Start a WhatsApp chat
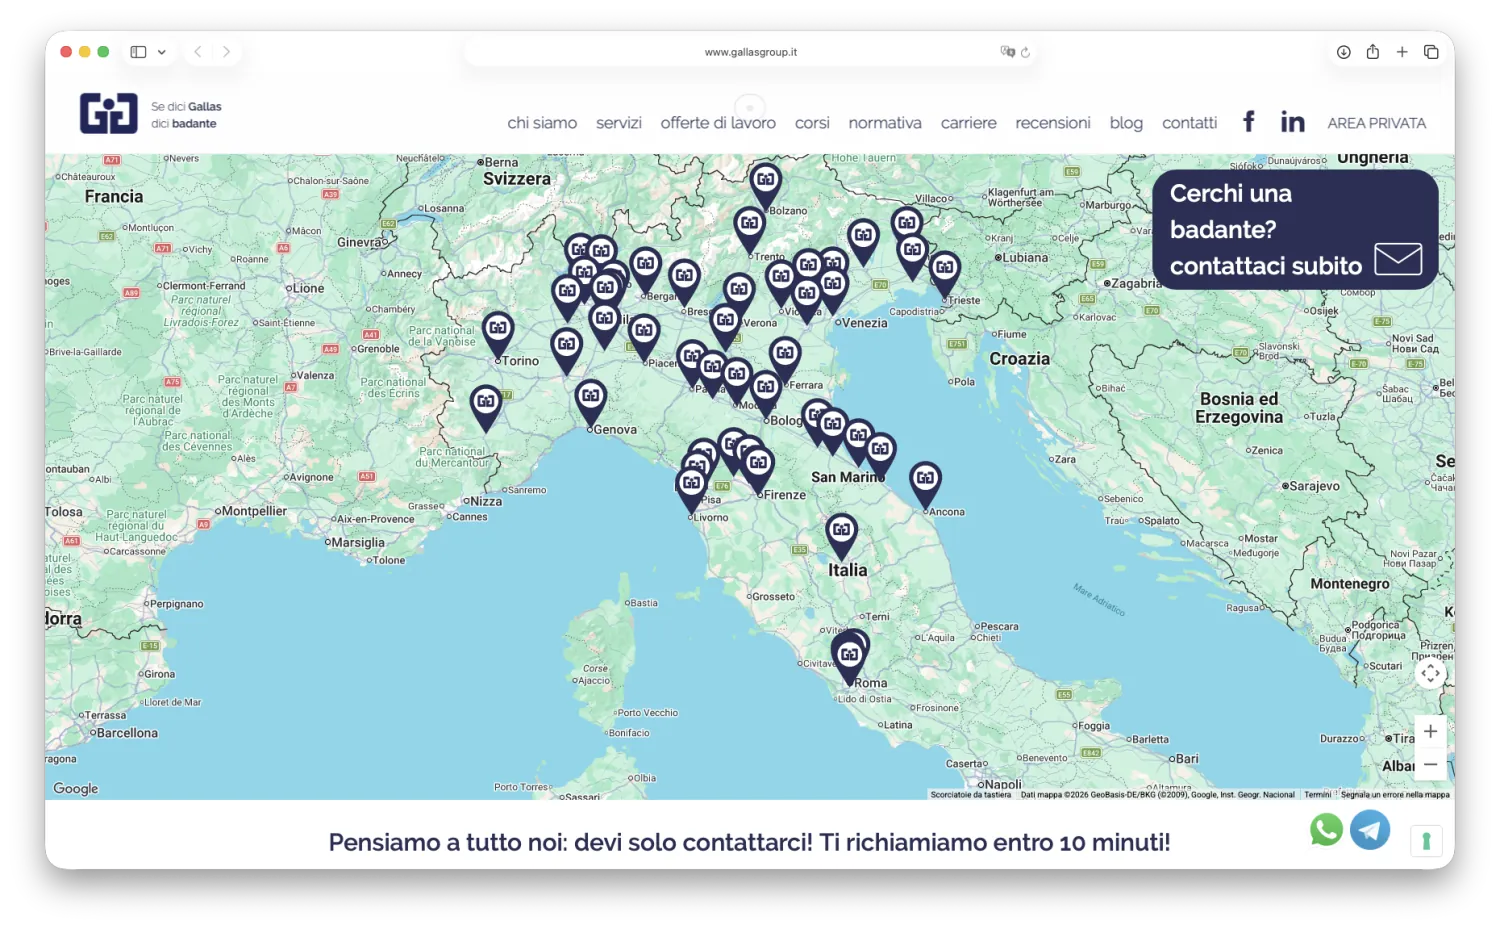The height and width of the screenshot is (929, 1500). point(1326,830)
